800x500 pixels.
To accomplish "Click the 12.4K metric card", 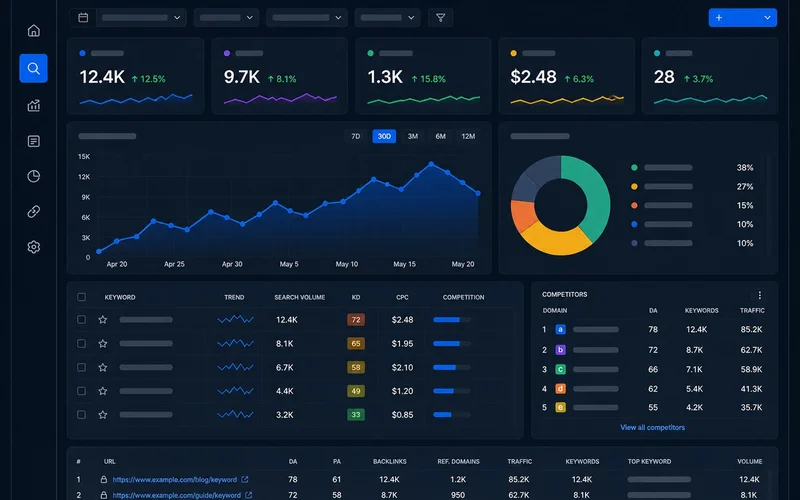I will pos(136,76).
